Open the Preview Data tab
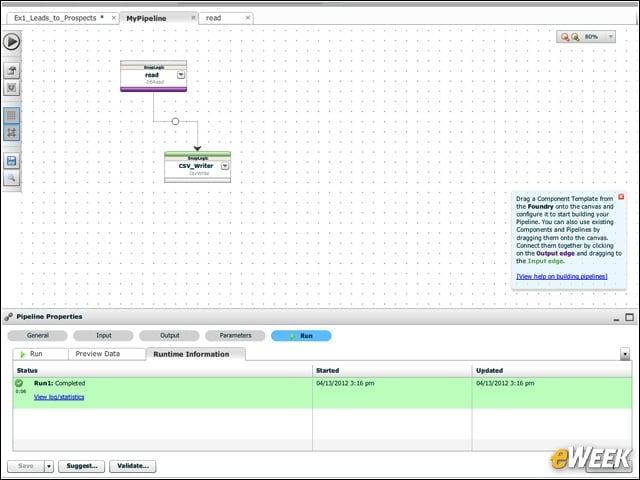The height and width of the screenshot is (480, 640). (x=98, y=354)
